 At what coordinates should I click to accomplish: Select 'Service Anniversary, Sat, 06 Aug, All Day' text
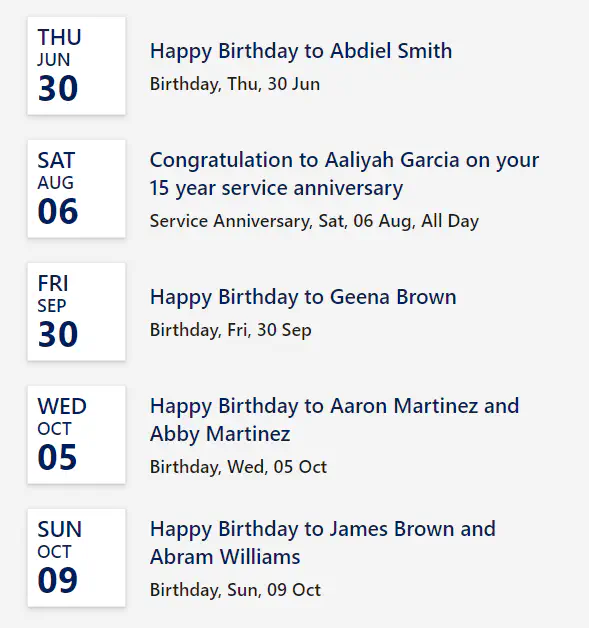(314, 221)
